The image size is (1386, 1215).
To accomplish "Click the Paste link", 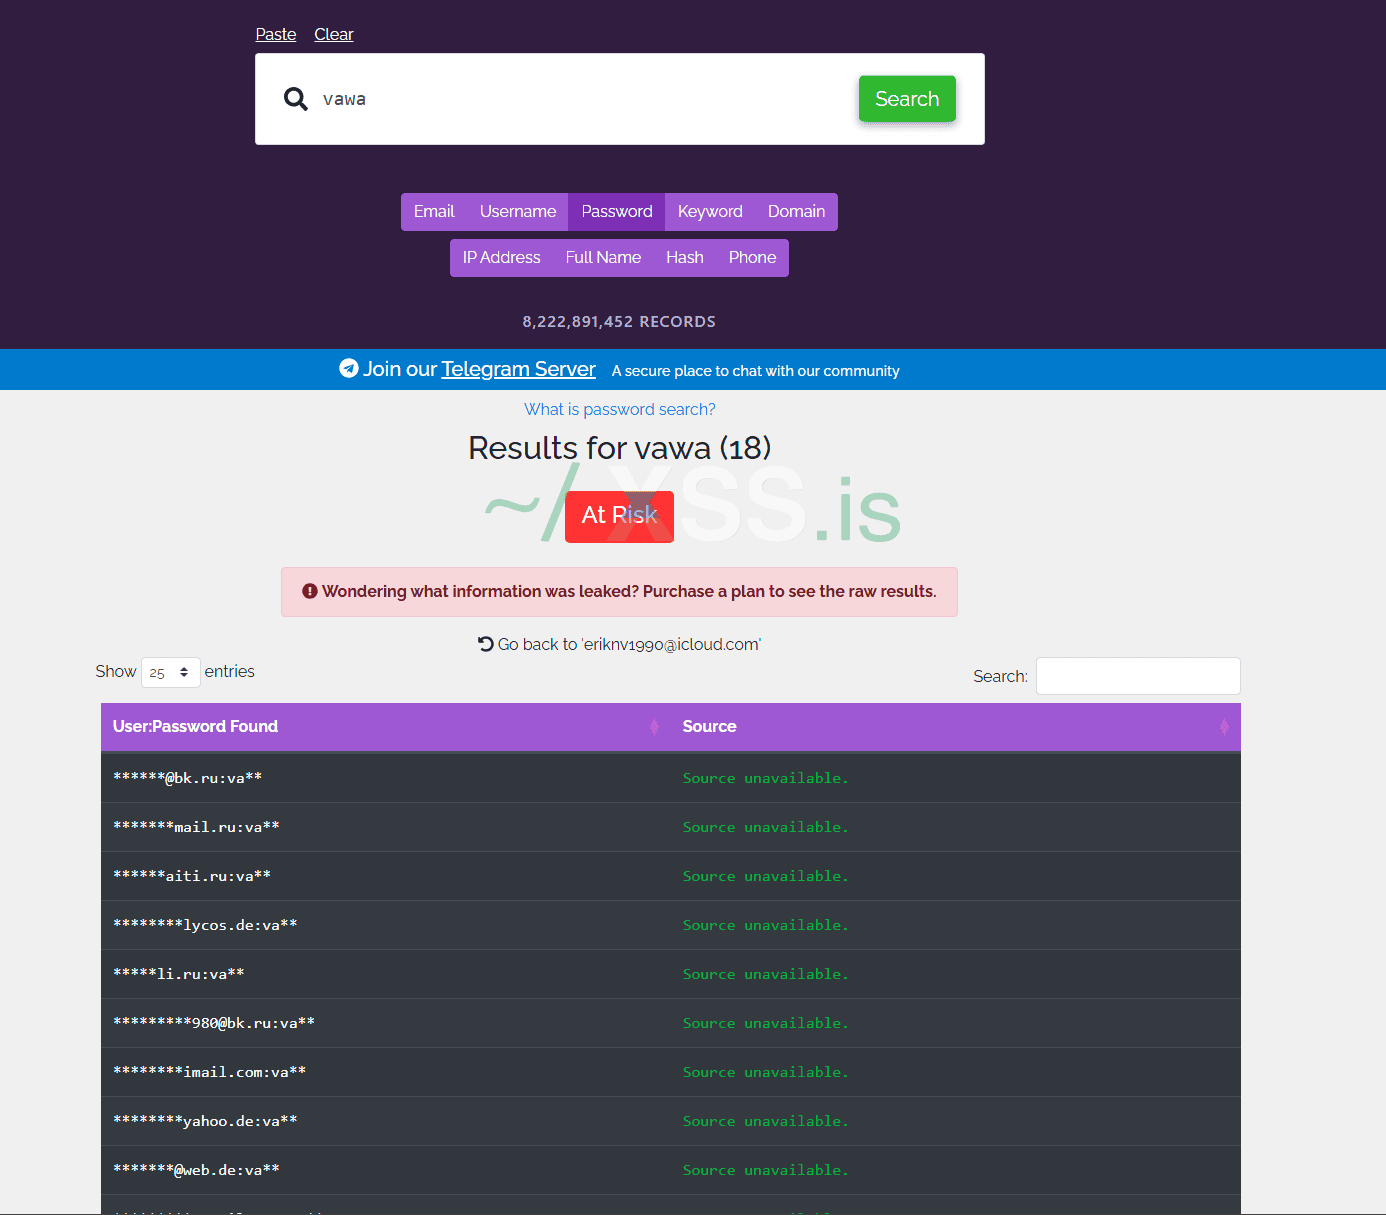I will click(x=276, y=34).
